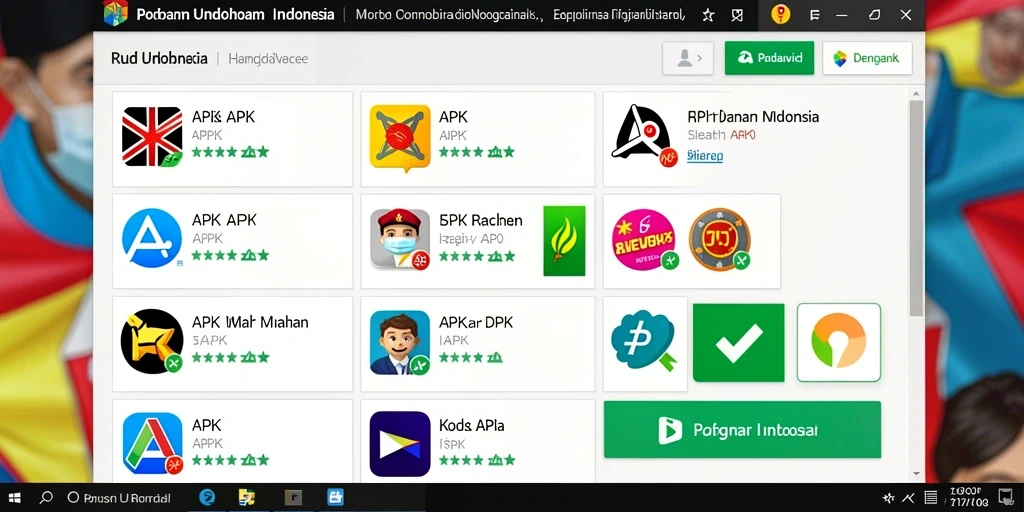Click the yellow location pin icon
This screenshot has width=1024, height=512.
pos(780,14)
